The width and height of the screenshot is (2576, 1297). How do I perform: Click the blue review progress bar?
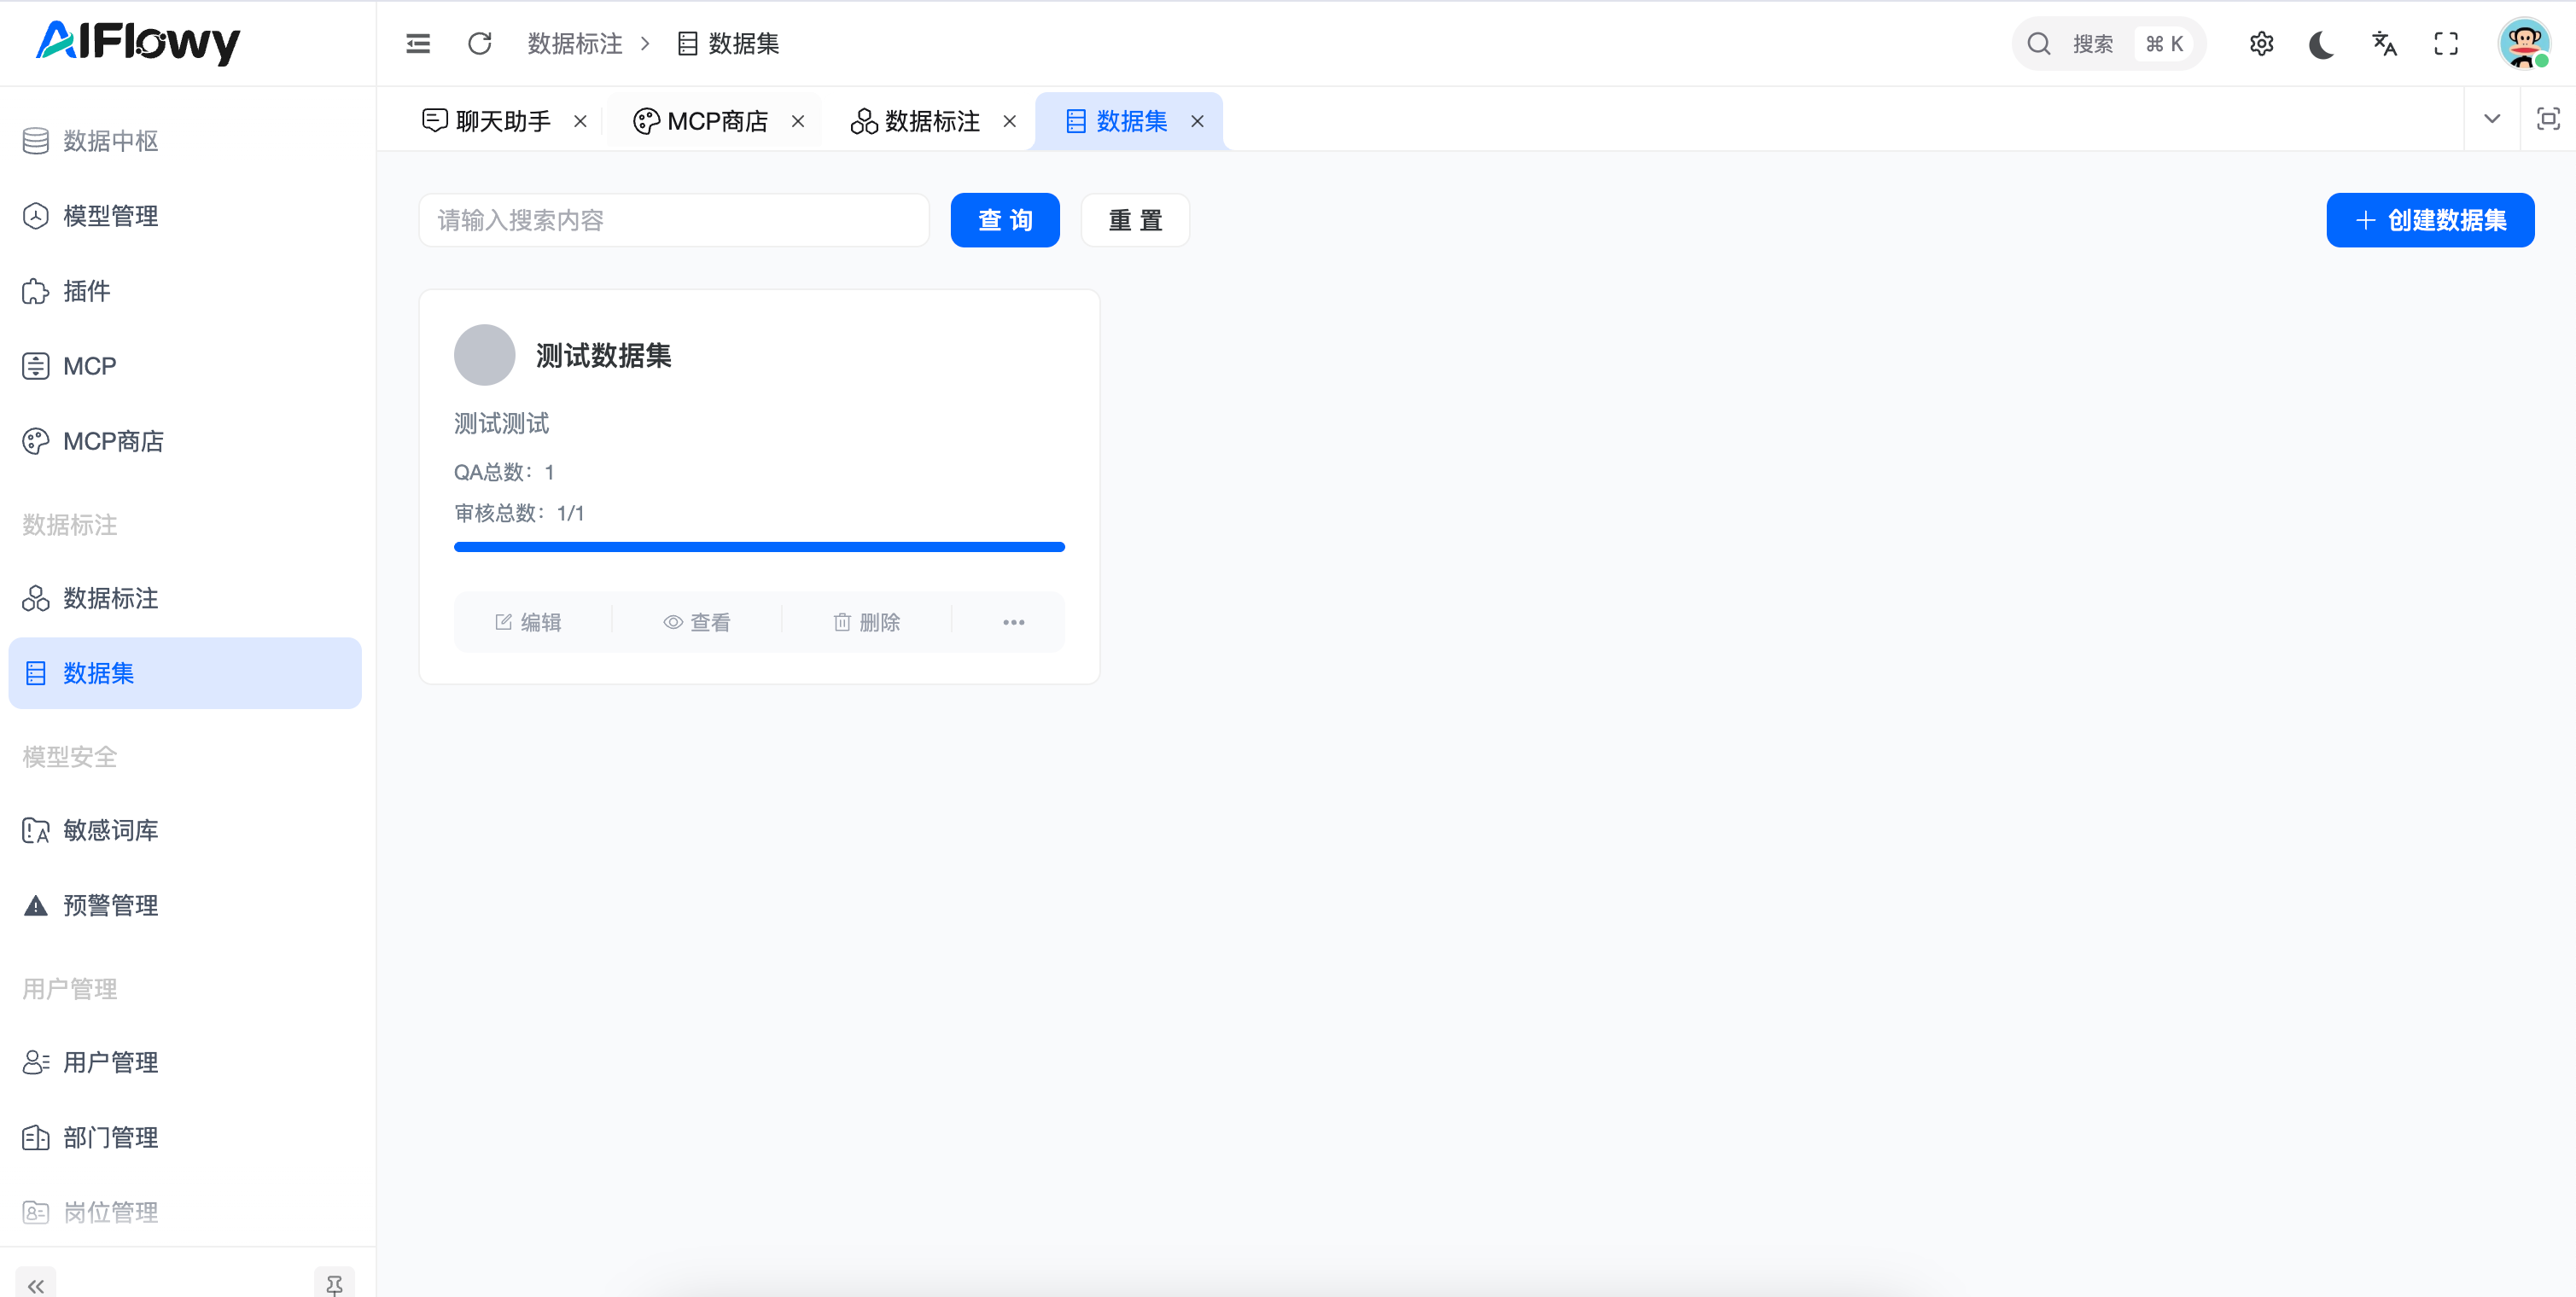[759, 547]
